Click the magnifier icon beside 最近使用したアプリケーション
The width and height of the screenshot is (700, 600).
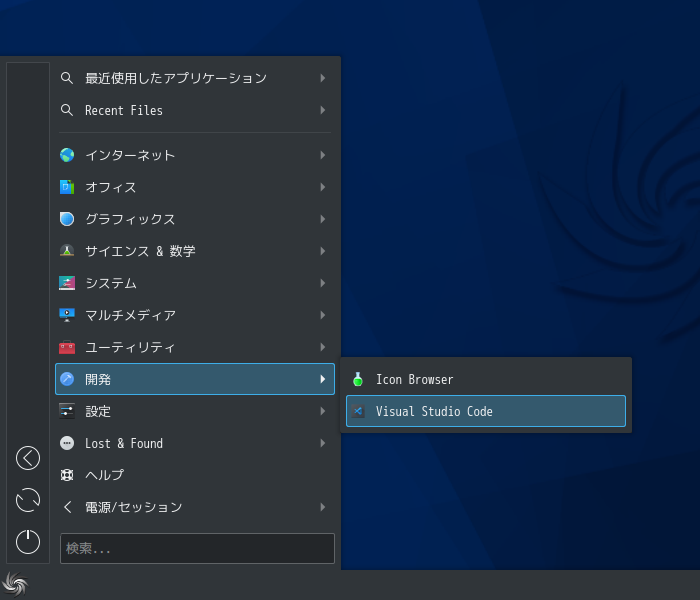coord(67,78)
